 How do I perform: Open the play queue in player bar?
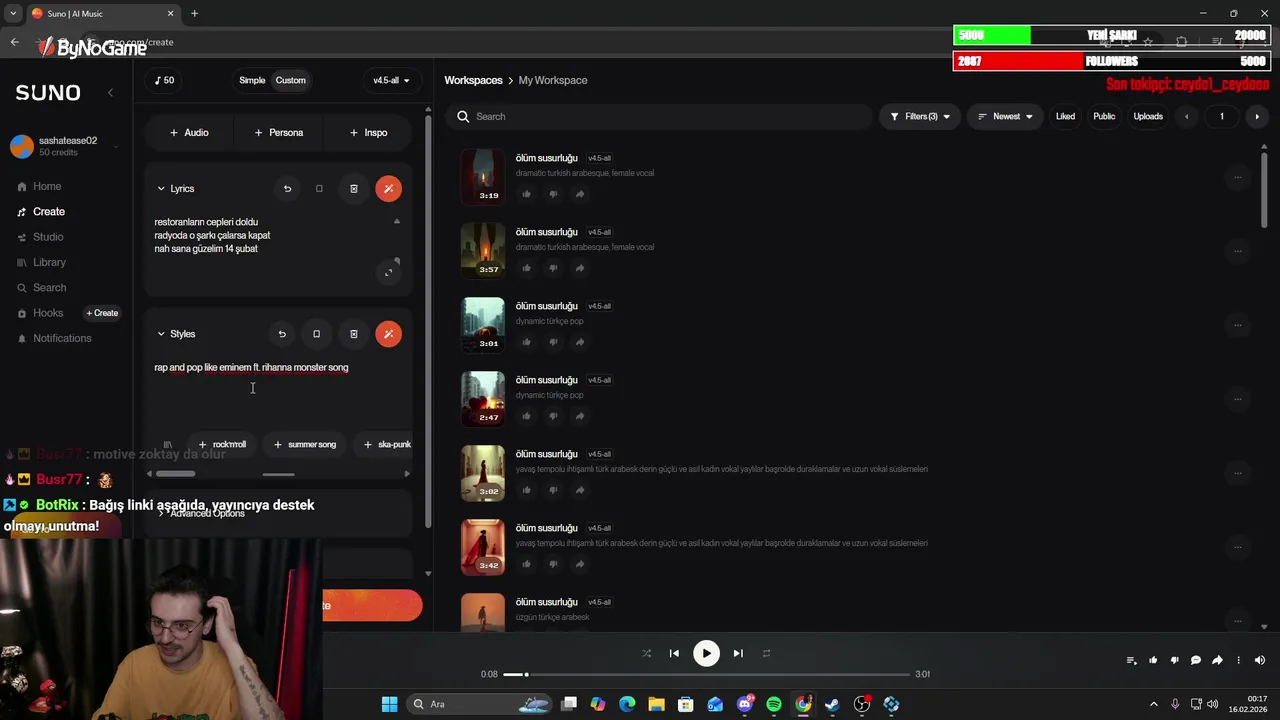[x=1131, y=660]
